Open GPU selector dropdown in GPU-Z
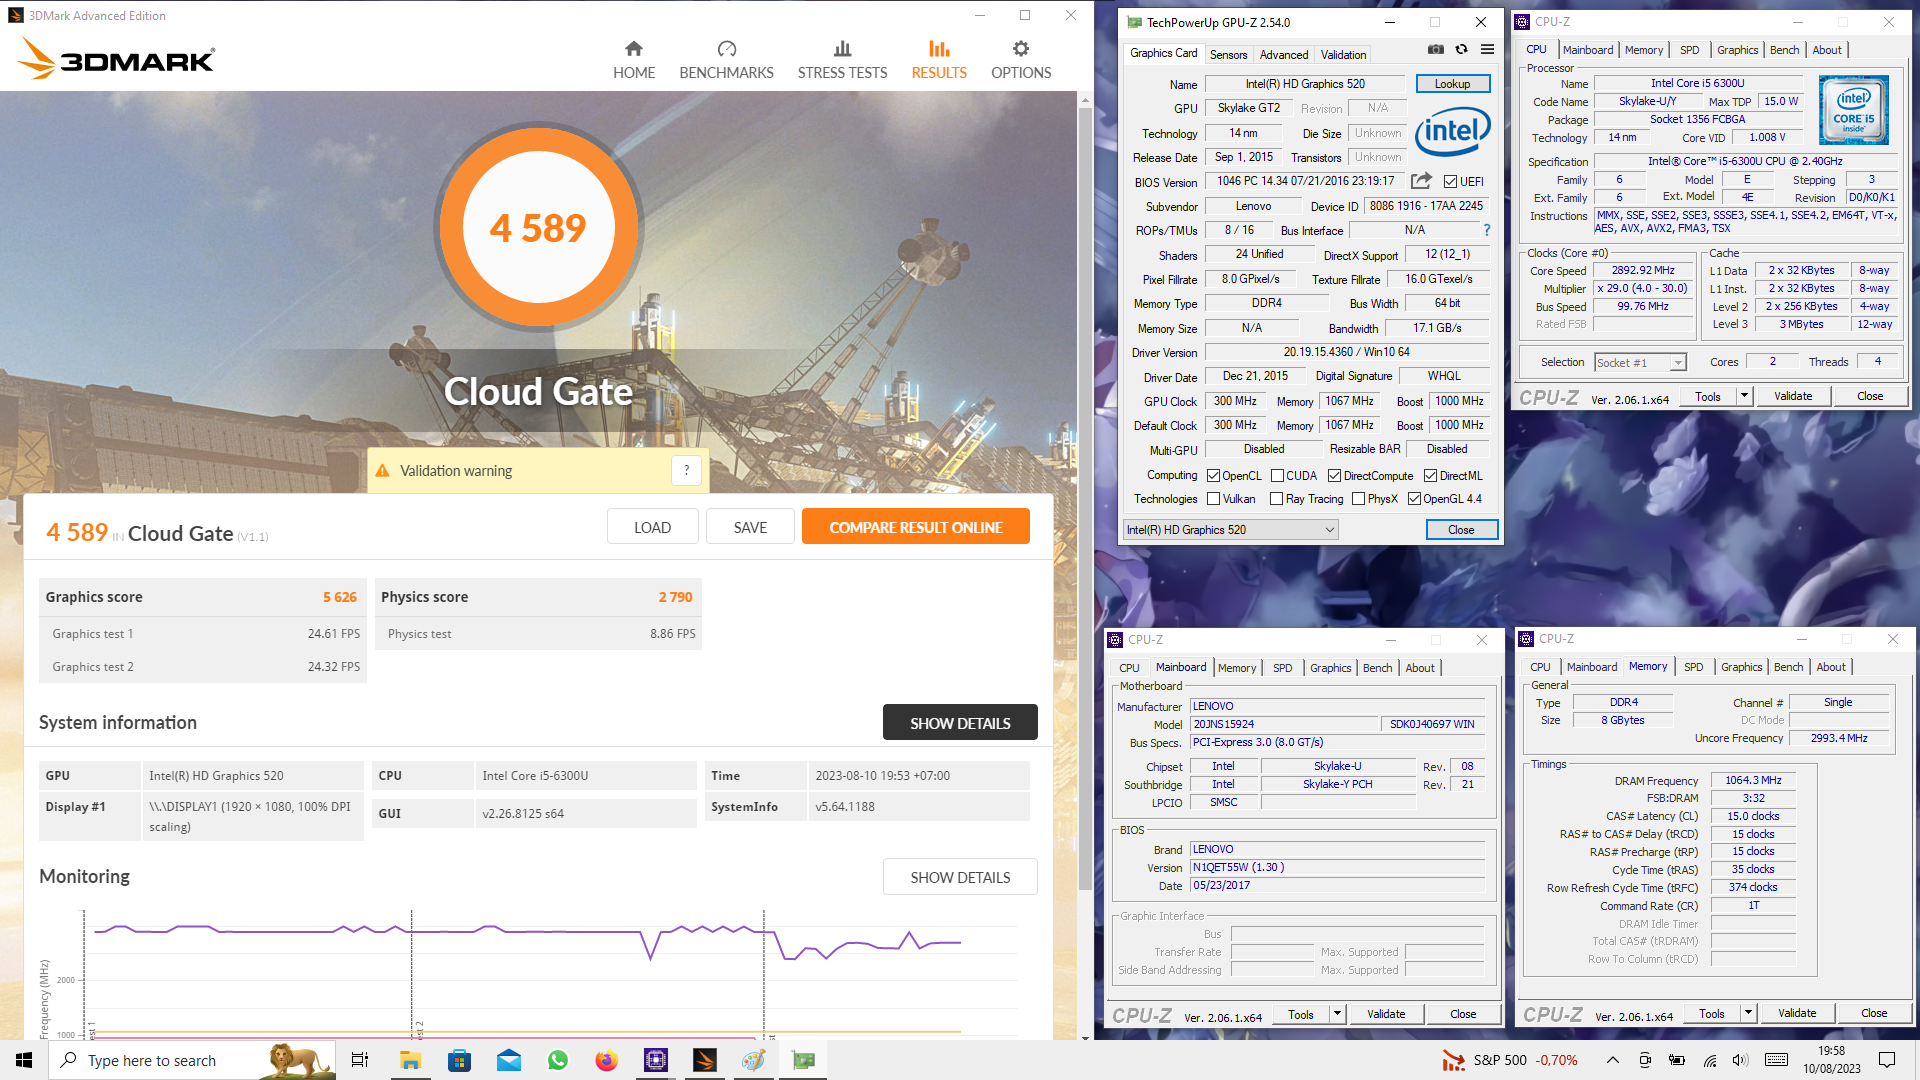This screenshot has height=1080, width=1920. (1230, 530)
